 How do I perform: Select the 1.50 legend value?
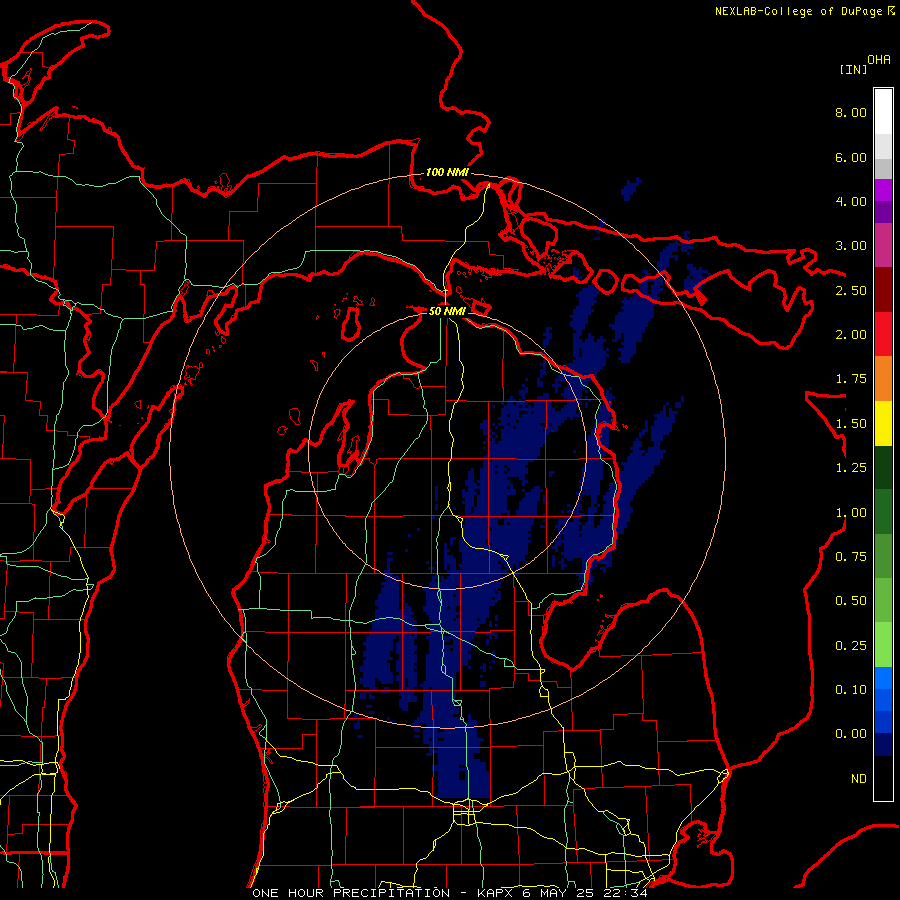tap(851, 424)
